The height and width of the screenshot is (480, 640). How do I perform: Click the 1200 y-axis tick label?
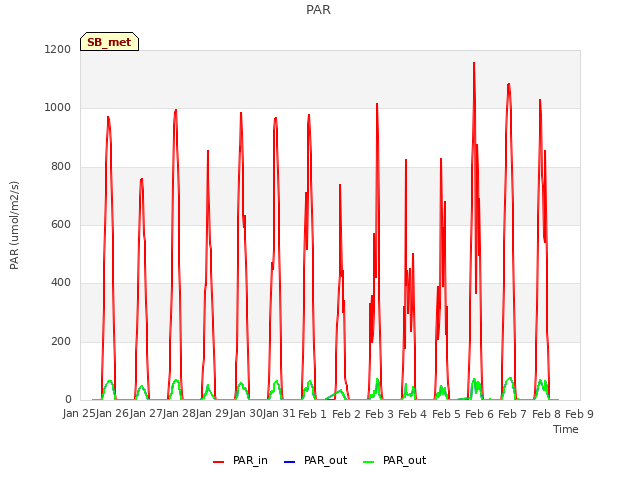click(x=58, y=49)
